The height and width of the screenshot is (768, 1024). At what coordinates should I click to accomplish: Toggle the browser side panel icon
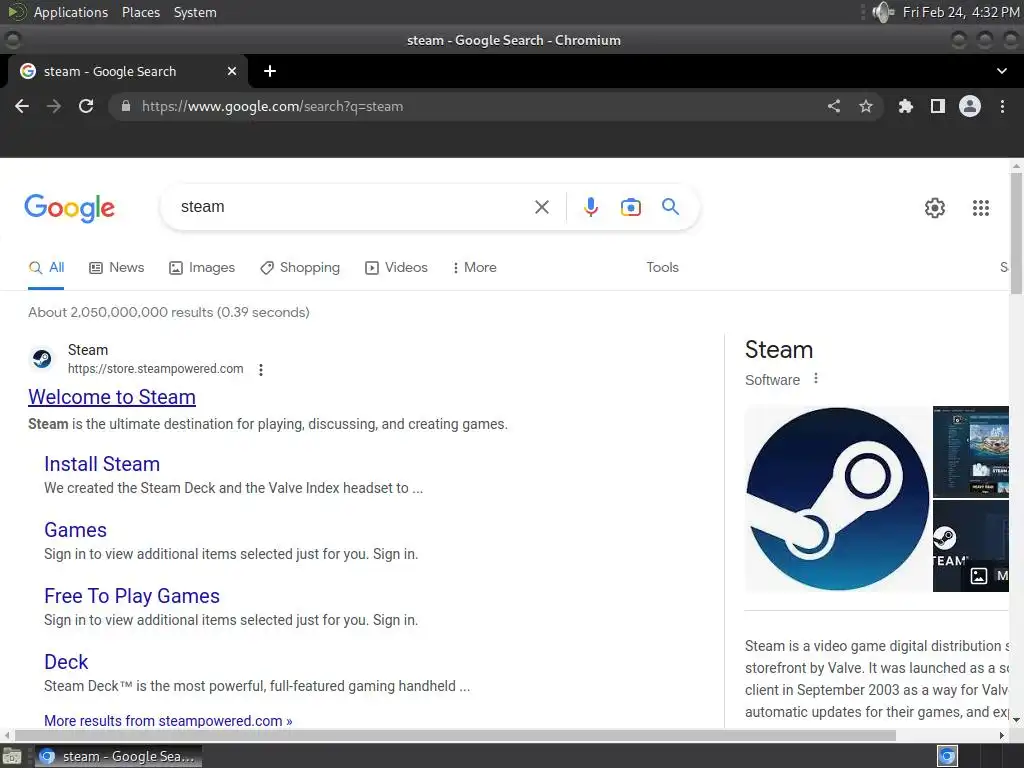point(938,106)
